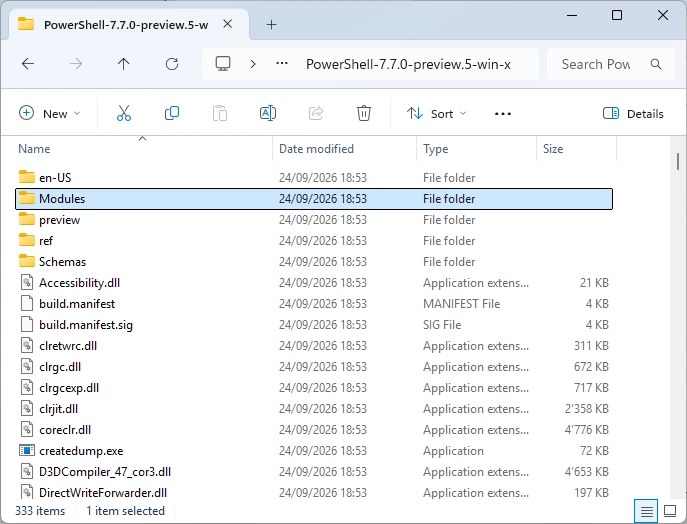The width and height of the screenshot is (687, 524).
Task: Sort files by Date modified column
Action: (x=316, y=149)
